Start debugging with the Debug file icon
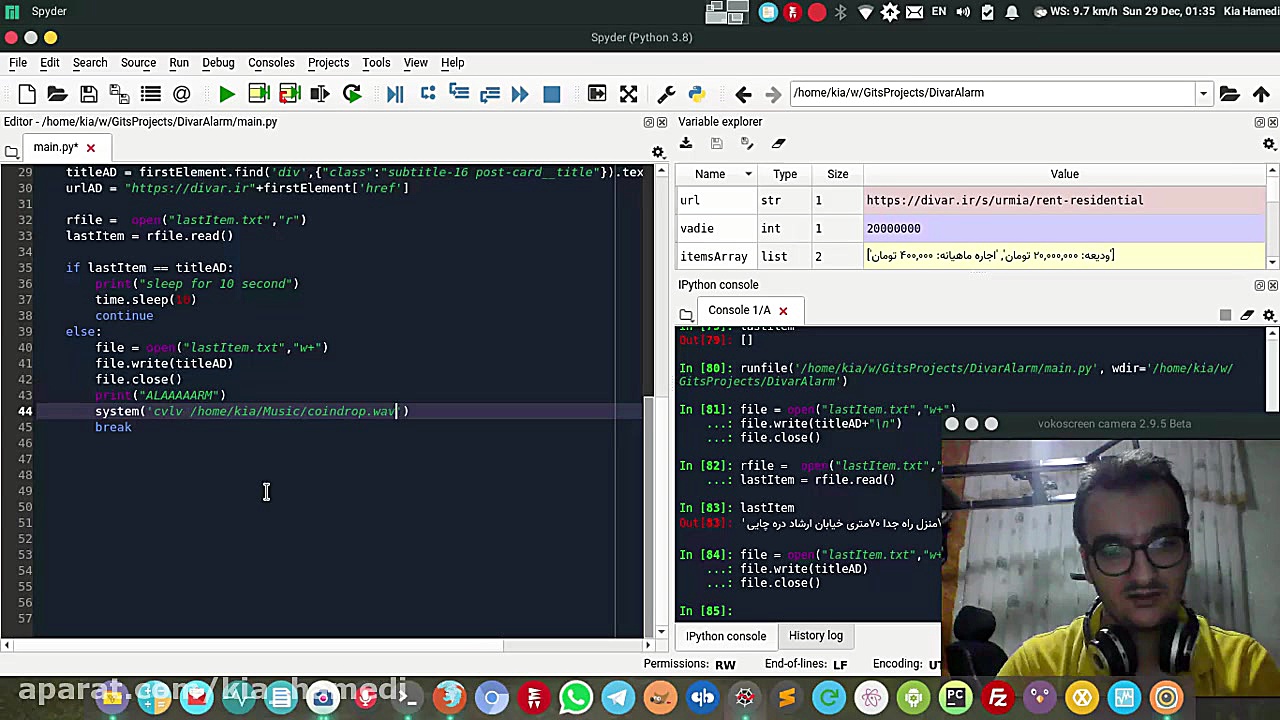This screenshot has height=720, width=1280. [395, 94]
